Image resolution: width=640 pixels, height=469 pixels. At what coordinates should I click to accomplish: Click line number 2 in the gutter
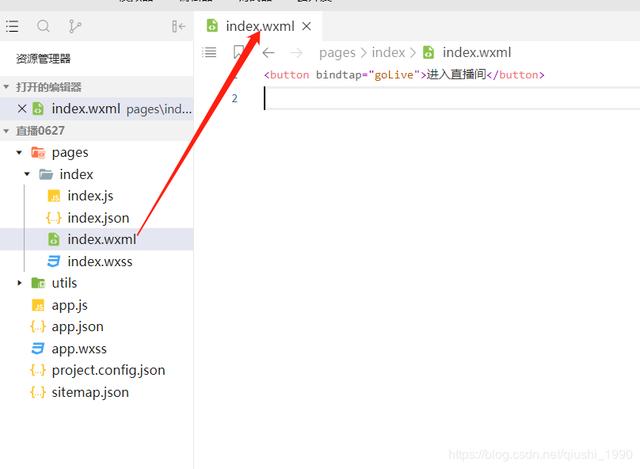234,98
